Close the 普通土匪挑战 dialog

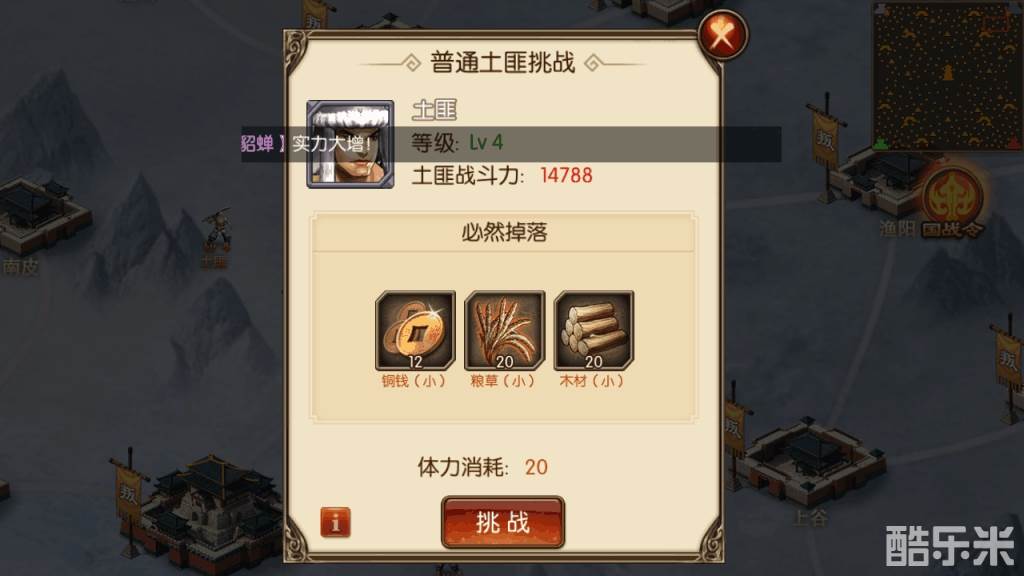point(722,35)
